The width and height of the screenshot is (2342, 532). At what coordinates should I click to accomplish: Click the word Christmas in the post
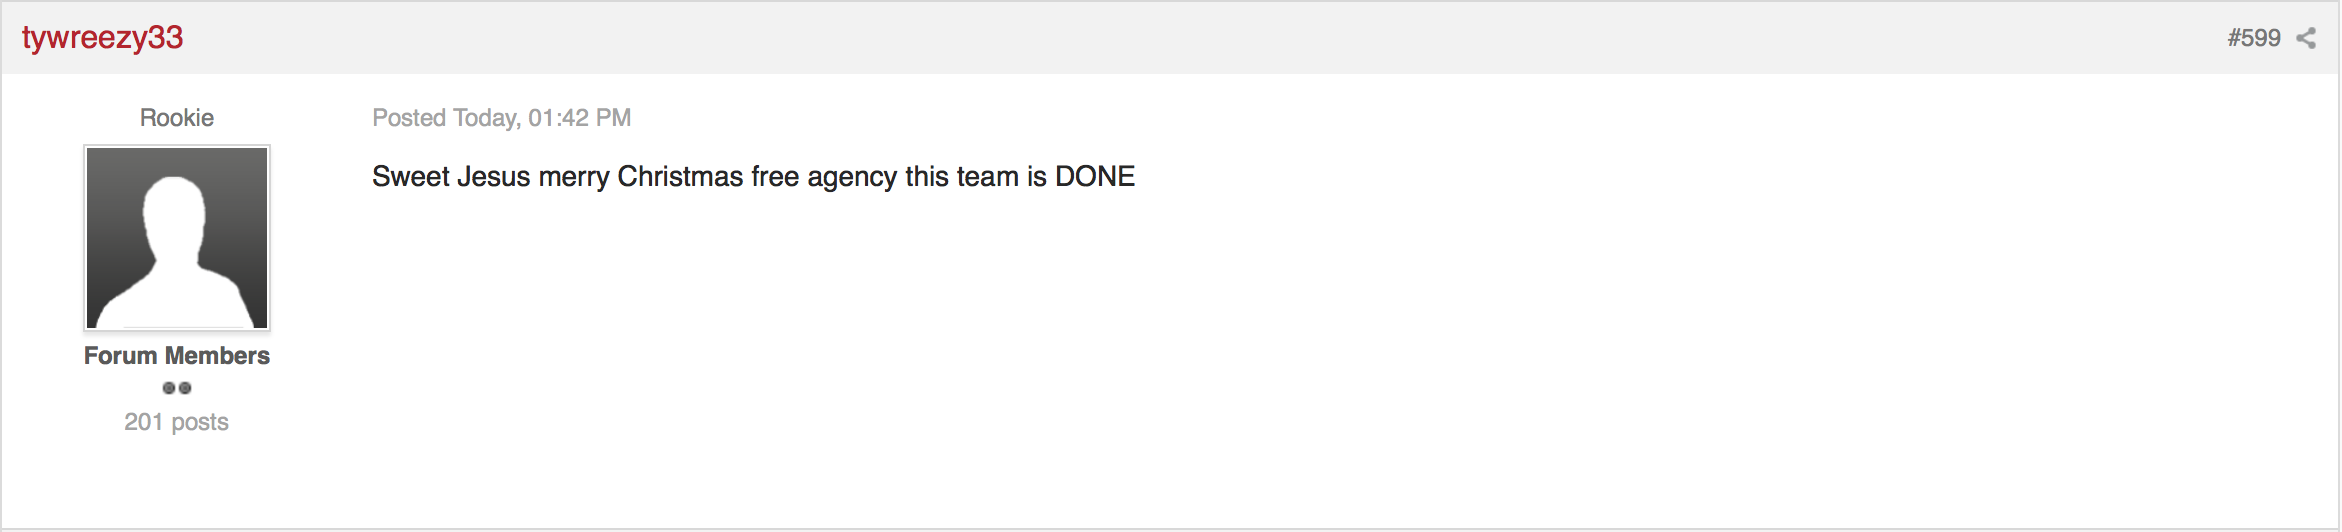[x=680, y=176]
